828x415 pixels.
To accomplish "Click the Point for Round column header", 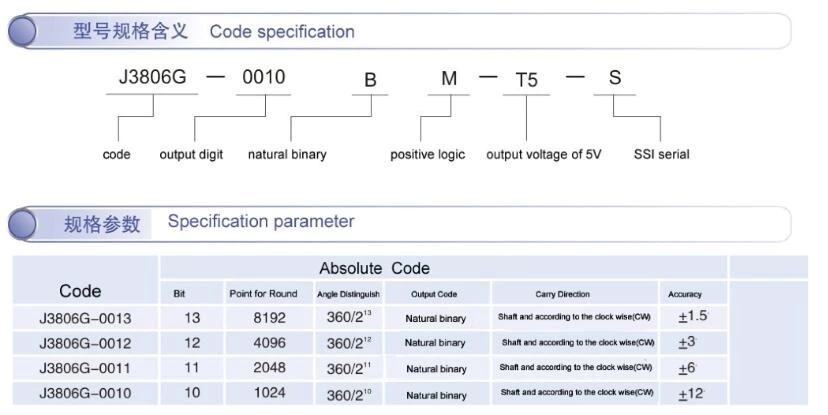I will click(x=264, y=294).
